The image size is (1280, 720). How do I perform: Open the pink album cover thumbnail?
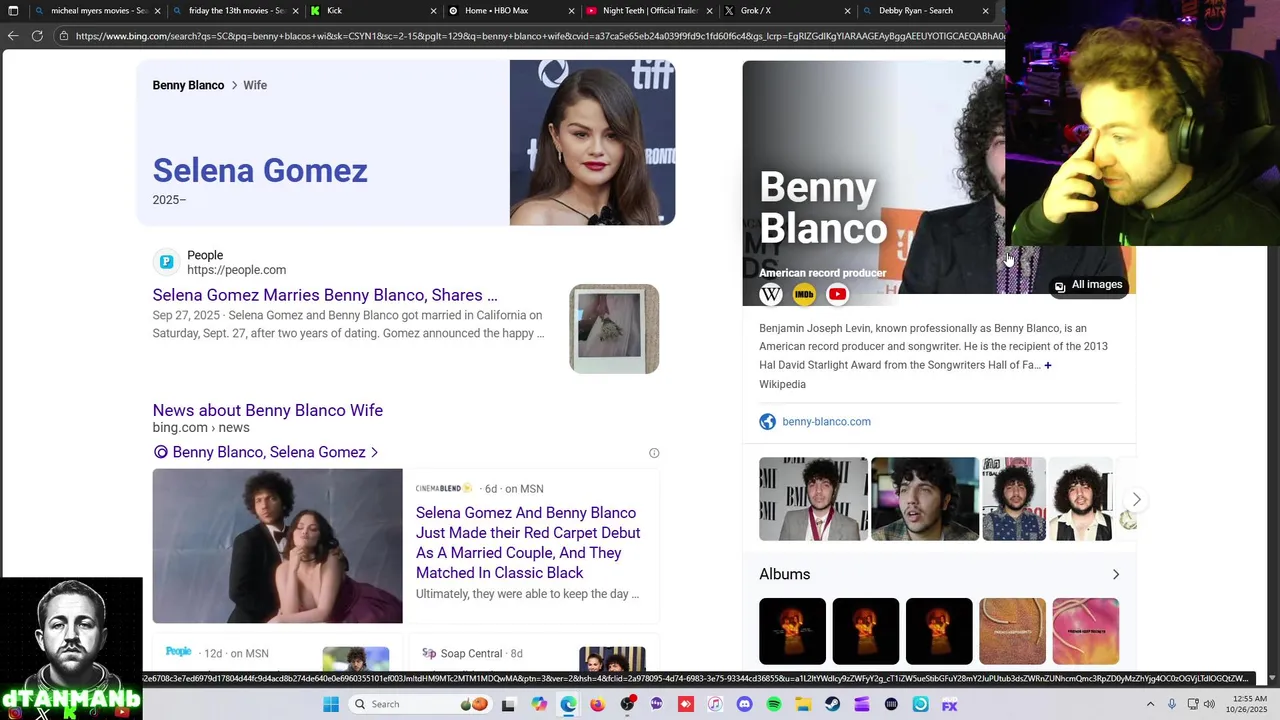tap(1085, 631)
